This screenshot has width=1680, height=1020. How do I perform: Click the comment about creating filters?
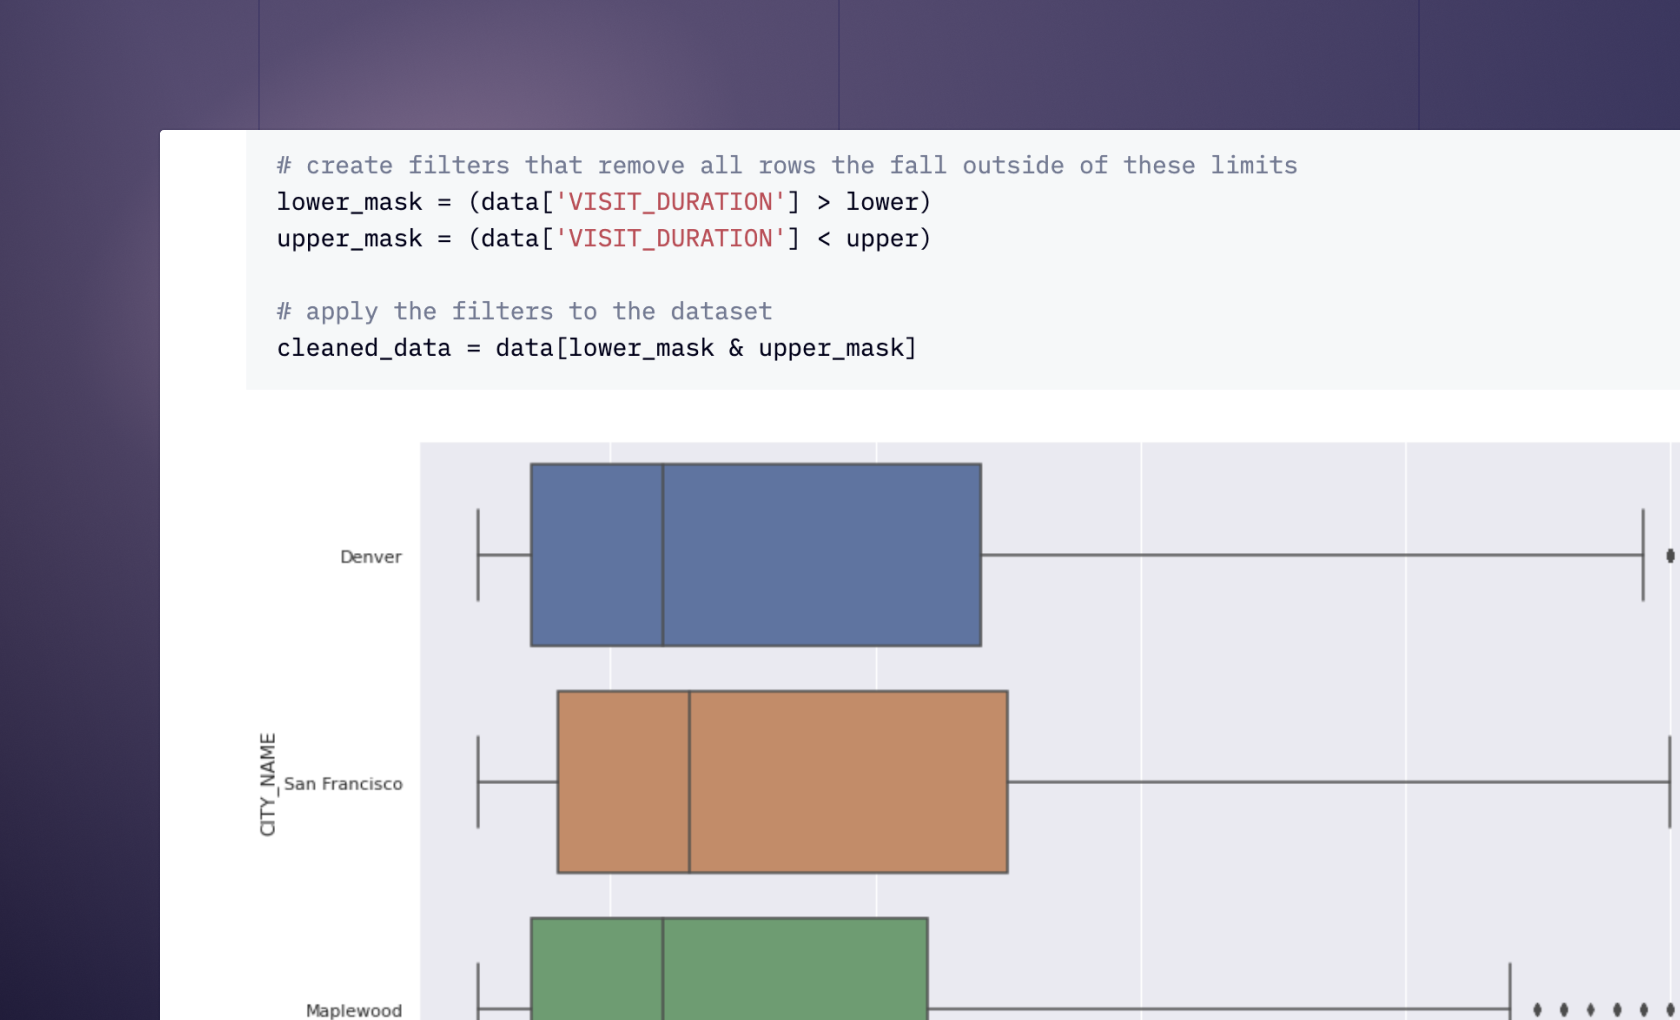click(x=787, y=165)
